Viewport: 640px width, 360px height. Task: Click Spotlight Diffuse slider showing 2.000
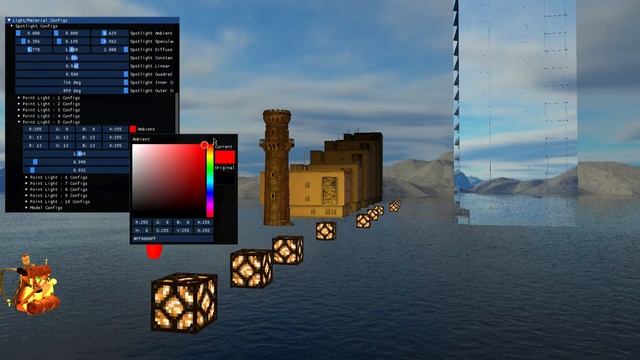[110, 49]
